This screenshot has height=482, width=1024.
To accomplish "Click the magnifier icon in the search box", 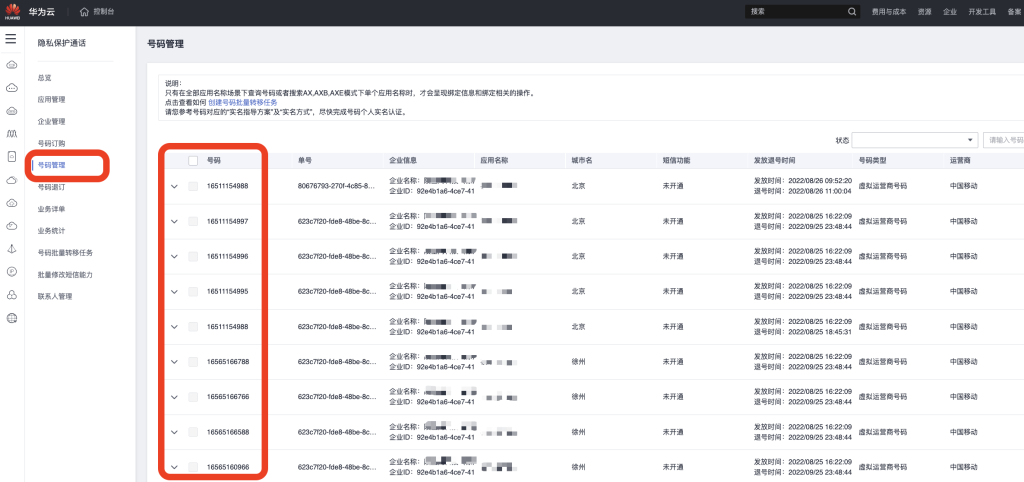I will pyautogui.click(x=852, y=12).
